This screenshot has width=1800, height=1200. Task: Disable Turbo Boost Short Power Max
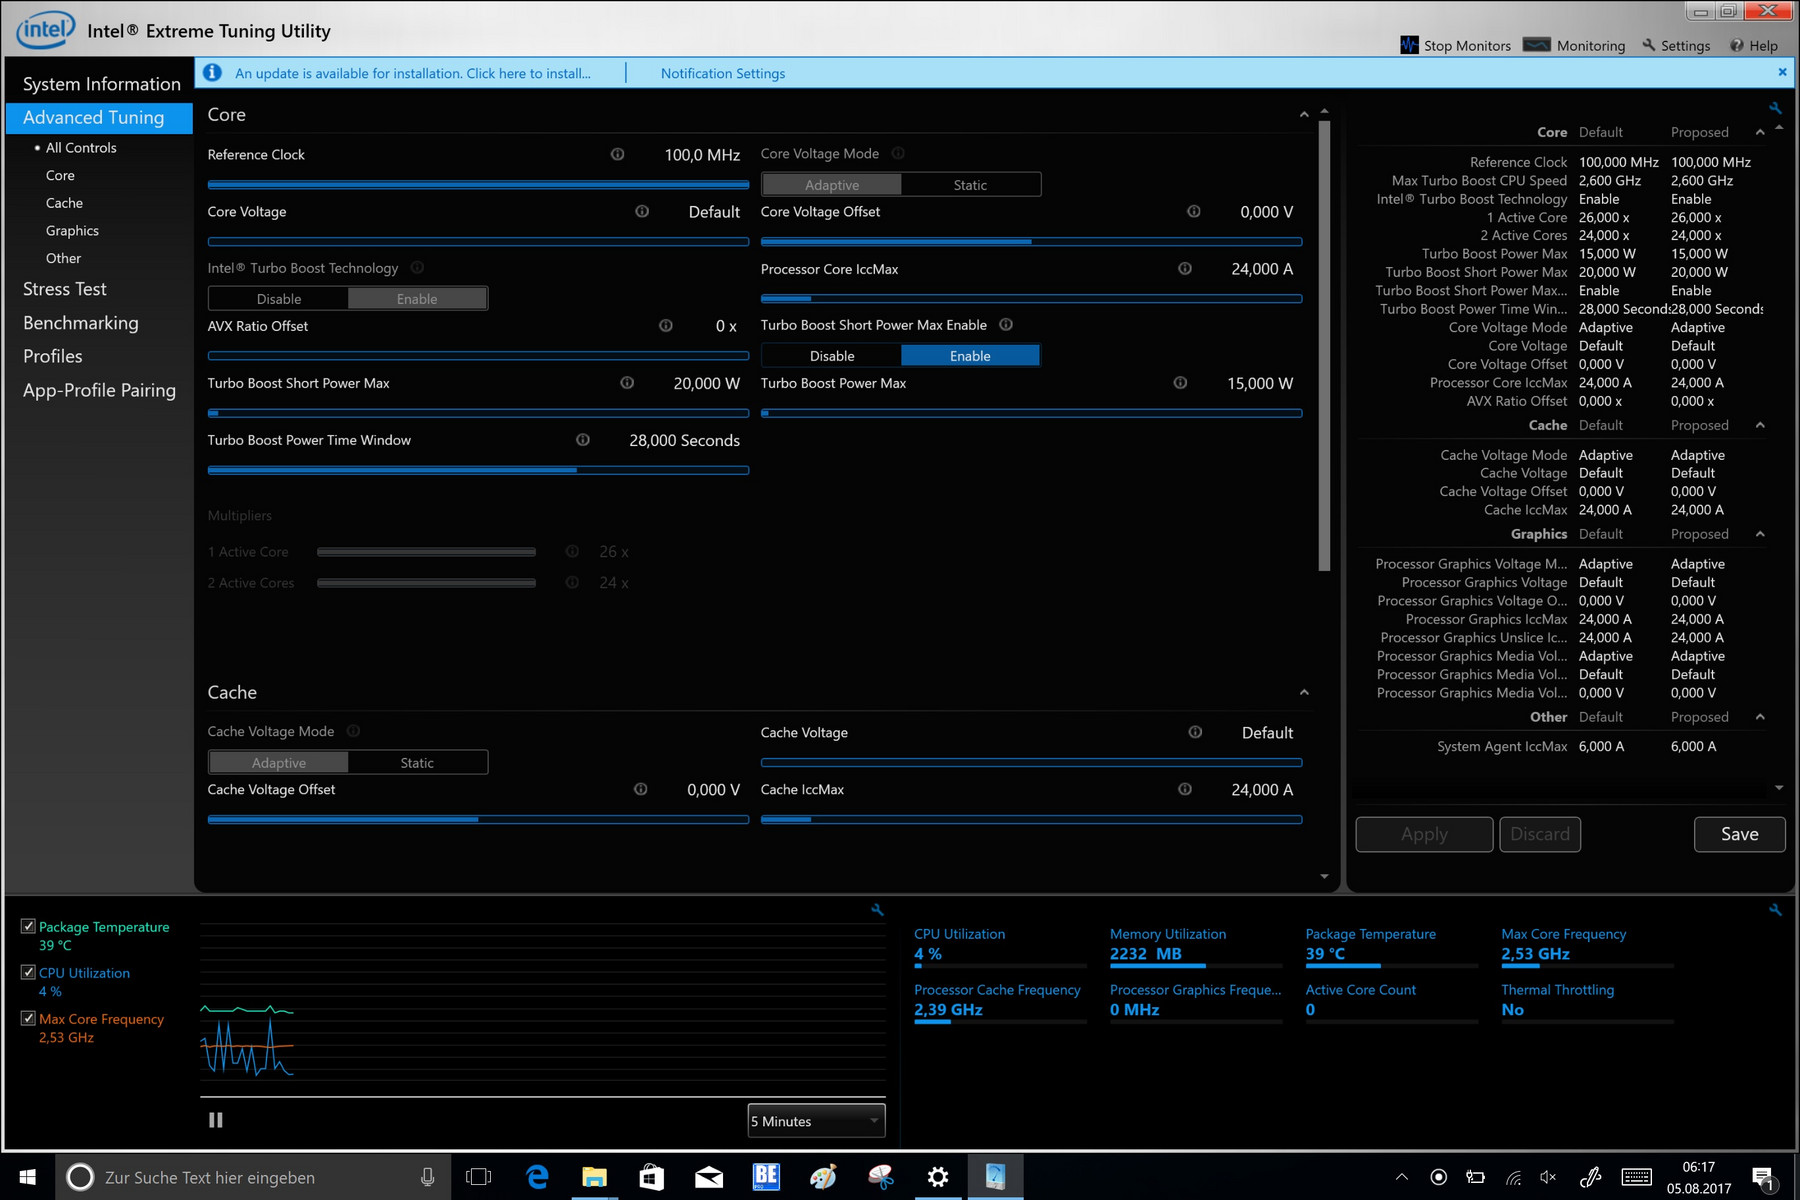(832, 356)
